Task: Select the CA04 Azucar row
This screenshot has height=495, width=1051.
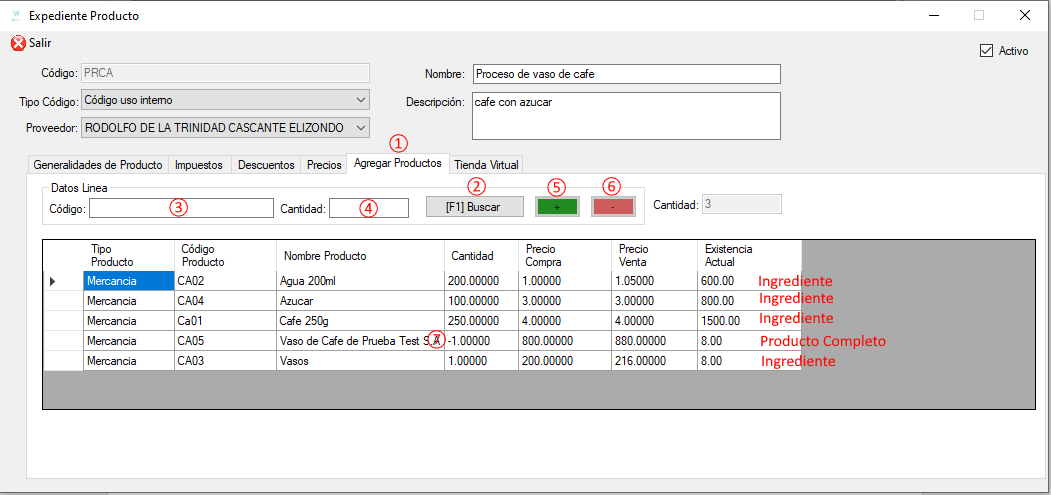Action: [422, 301]
